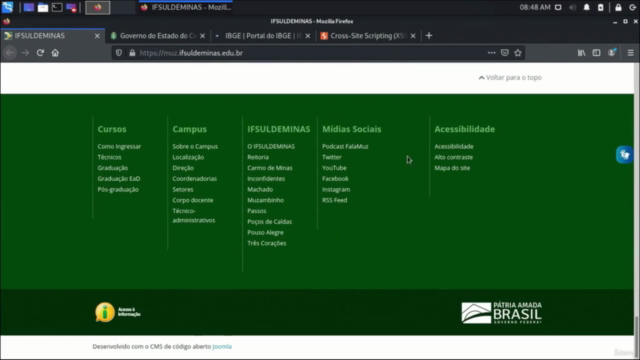Click Firefox taskbar window button
This screenshot has height=360, width=640.
[186, 7]
